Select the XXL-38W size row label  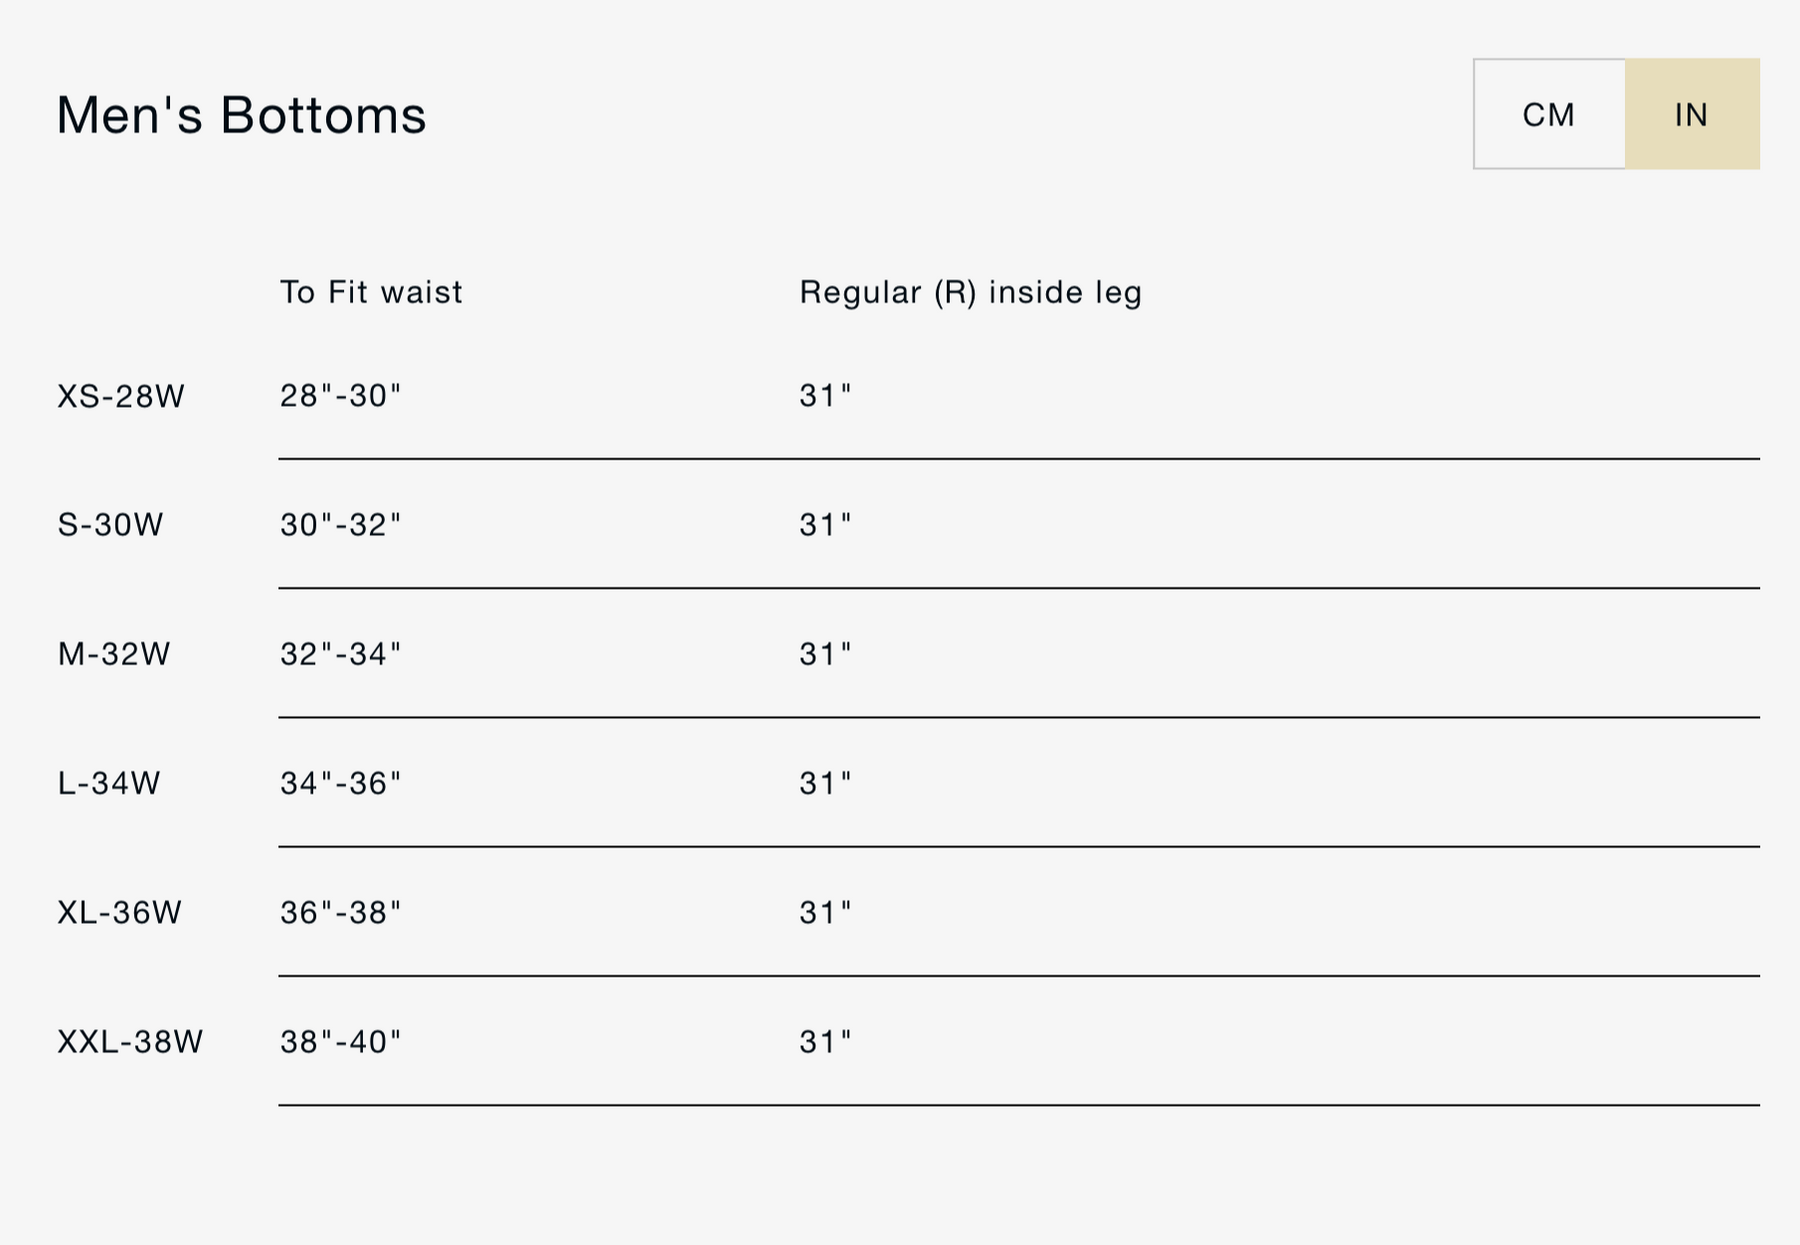pos(130,1042)
